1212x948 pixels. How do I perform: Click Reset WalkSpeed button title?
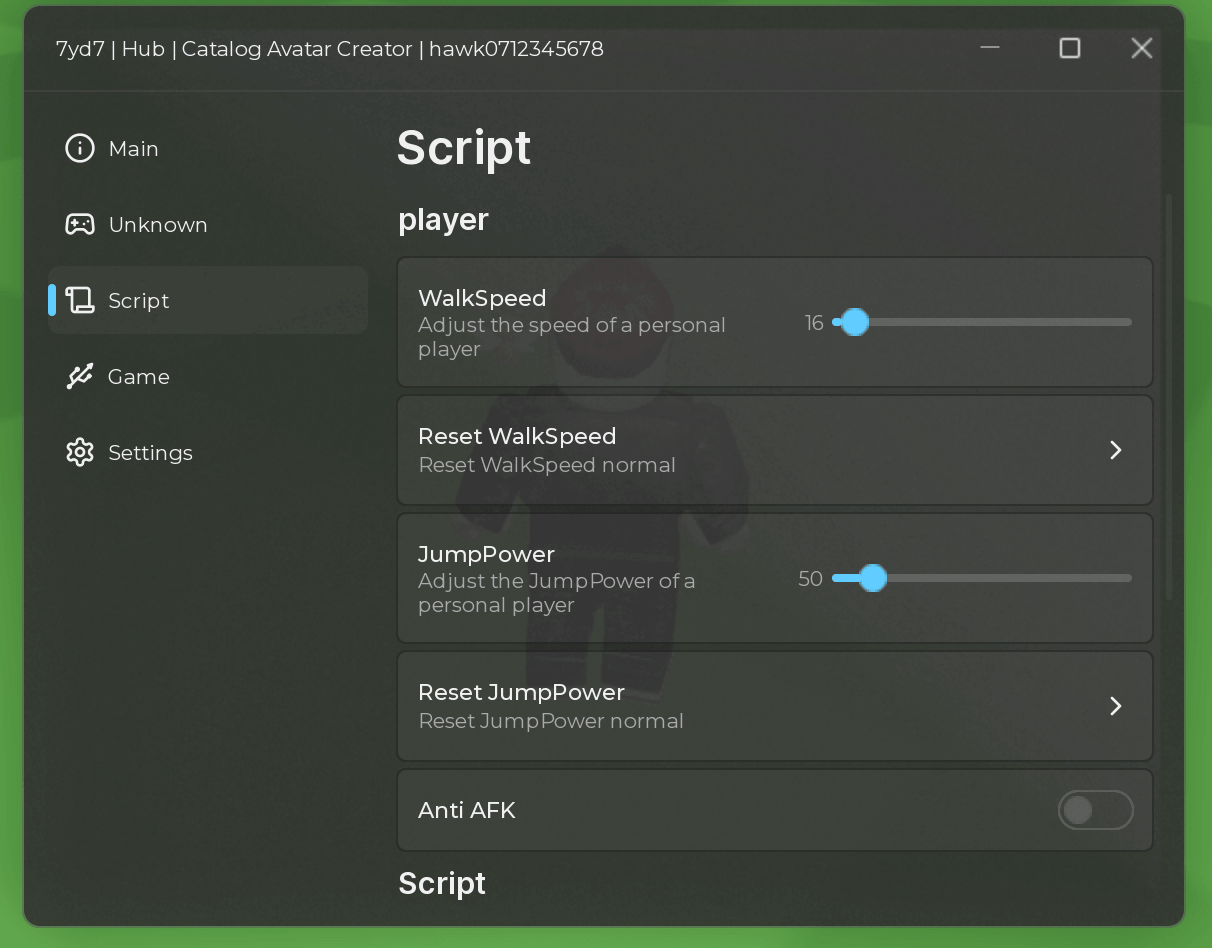[517, 436]
